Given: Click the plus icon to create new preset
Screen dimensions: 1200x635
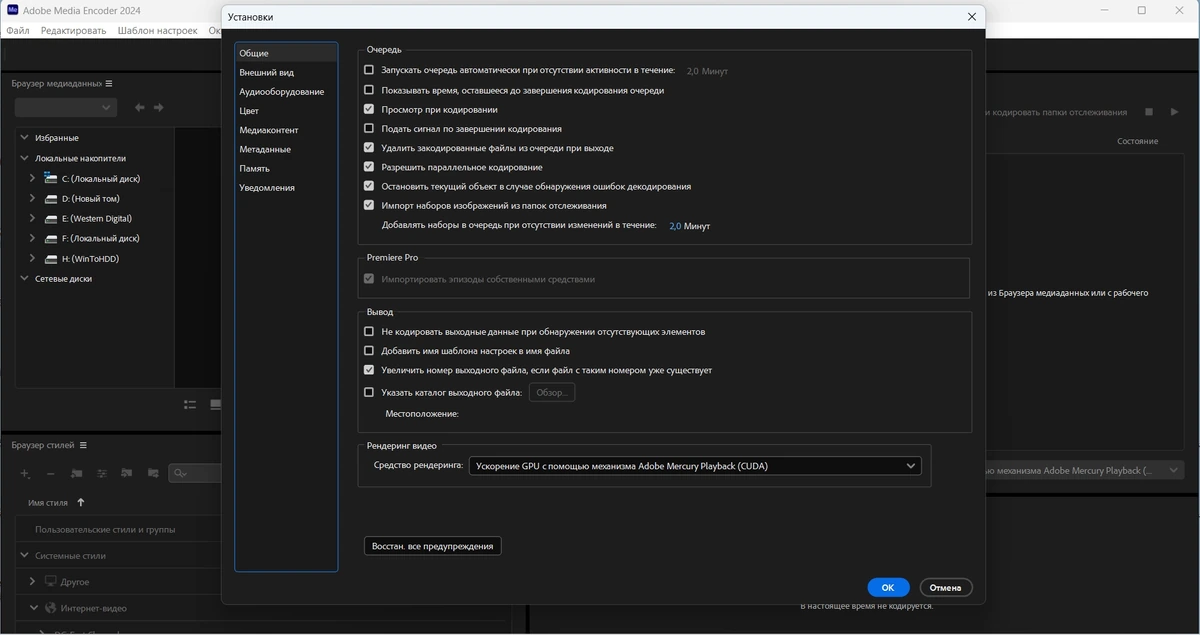Looking at the screenshot, I should point(25,473).
